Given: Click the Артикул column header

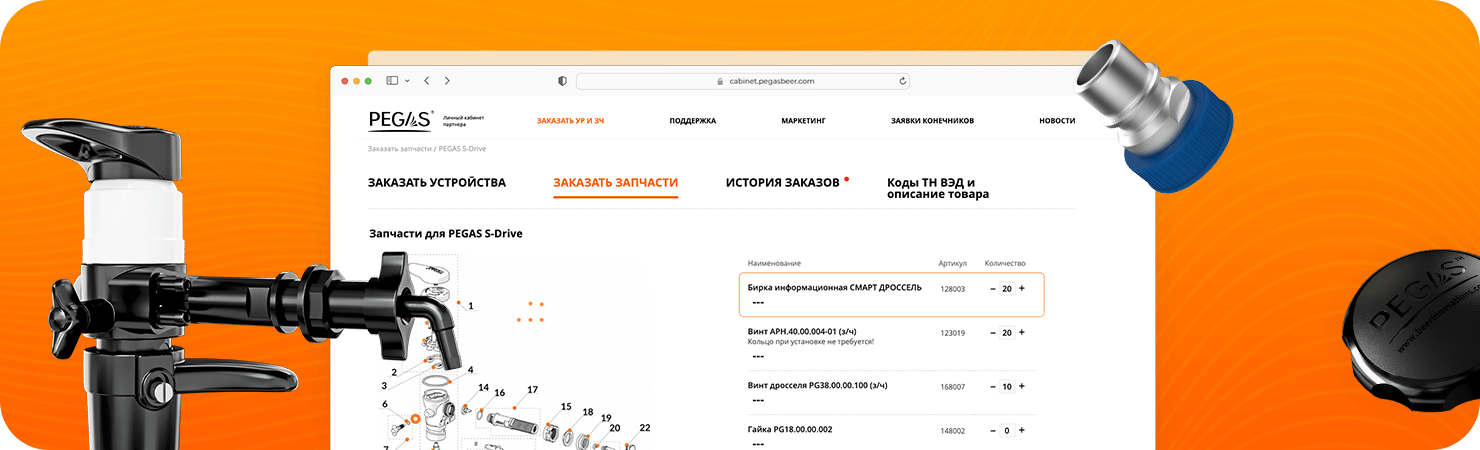Looking at the screenshot, I should [953, 263].
